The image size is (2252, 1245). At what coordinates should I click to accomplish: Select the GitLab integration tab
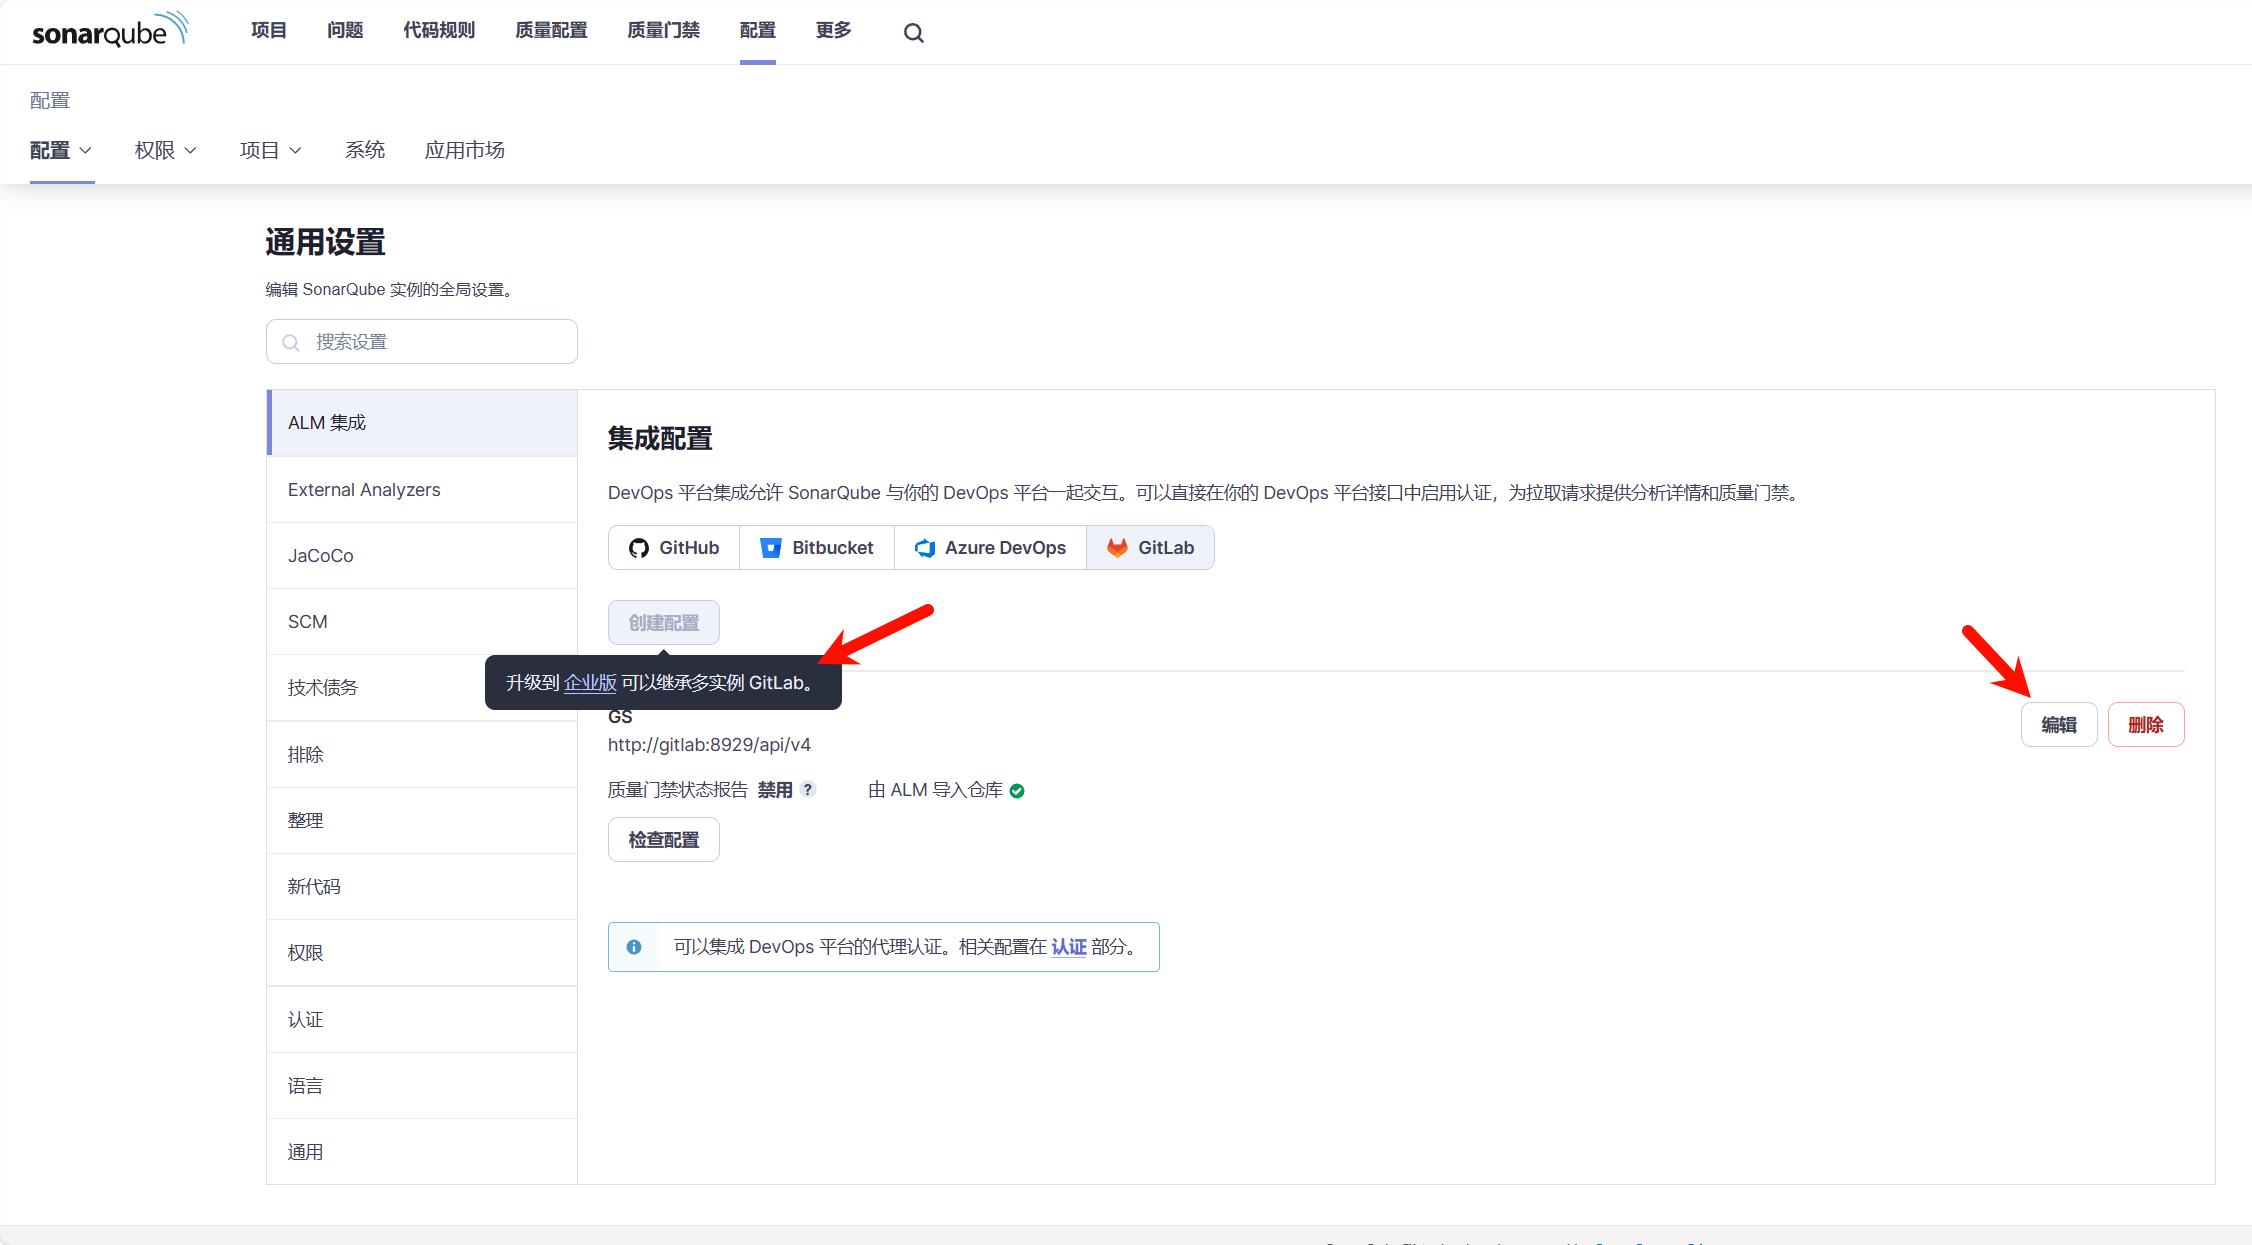1150,548
